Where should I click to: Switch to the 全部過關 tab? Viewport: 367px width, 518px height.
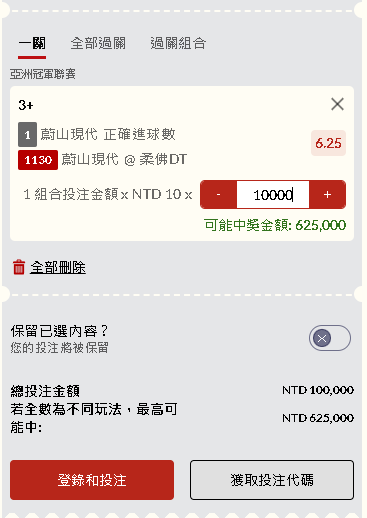(x=98, y=43)
